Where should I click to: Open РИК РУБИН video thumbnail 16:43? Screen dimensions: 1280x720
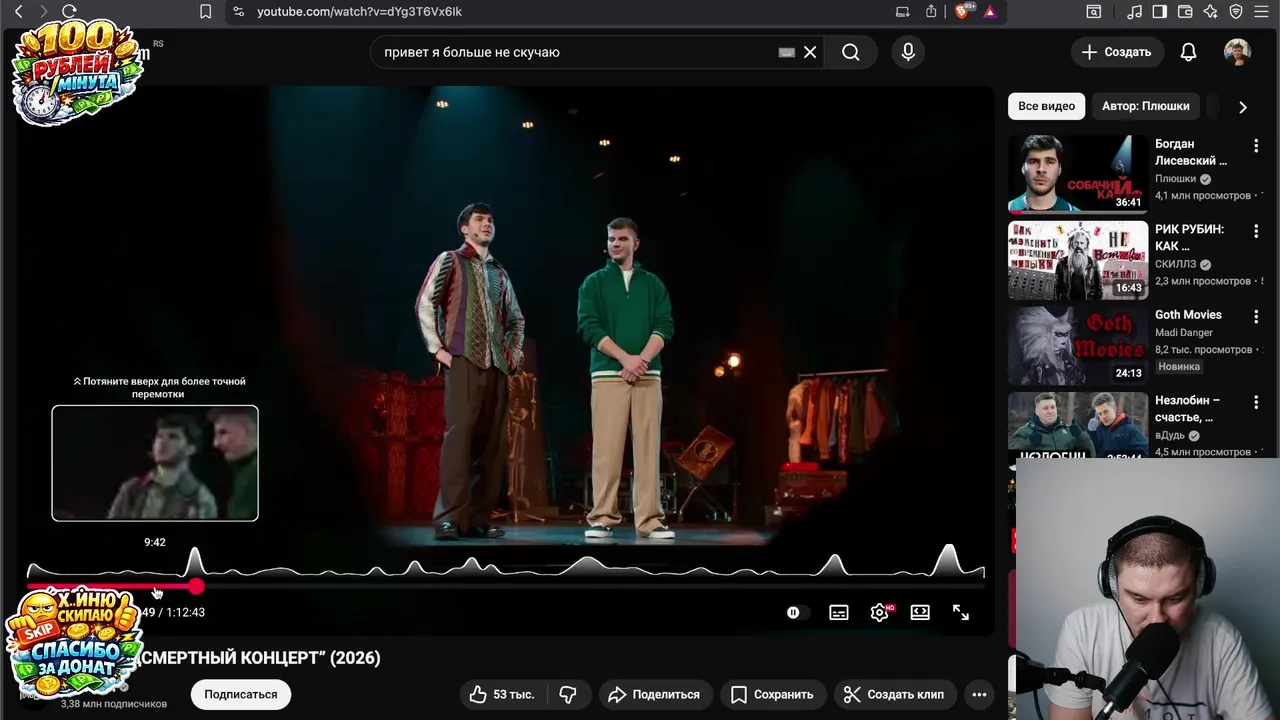point(1078,260)
